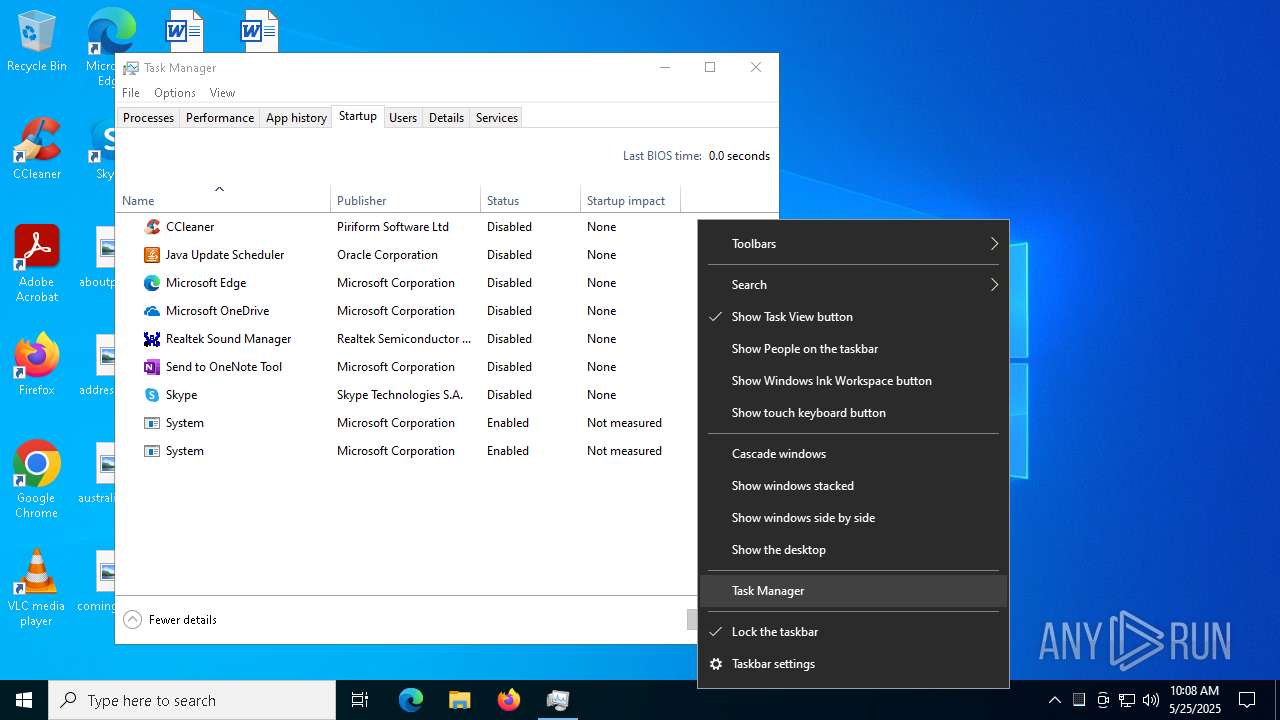
Task: Click the CCleaner icon in startup list
Action: coord(152,227)
